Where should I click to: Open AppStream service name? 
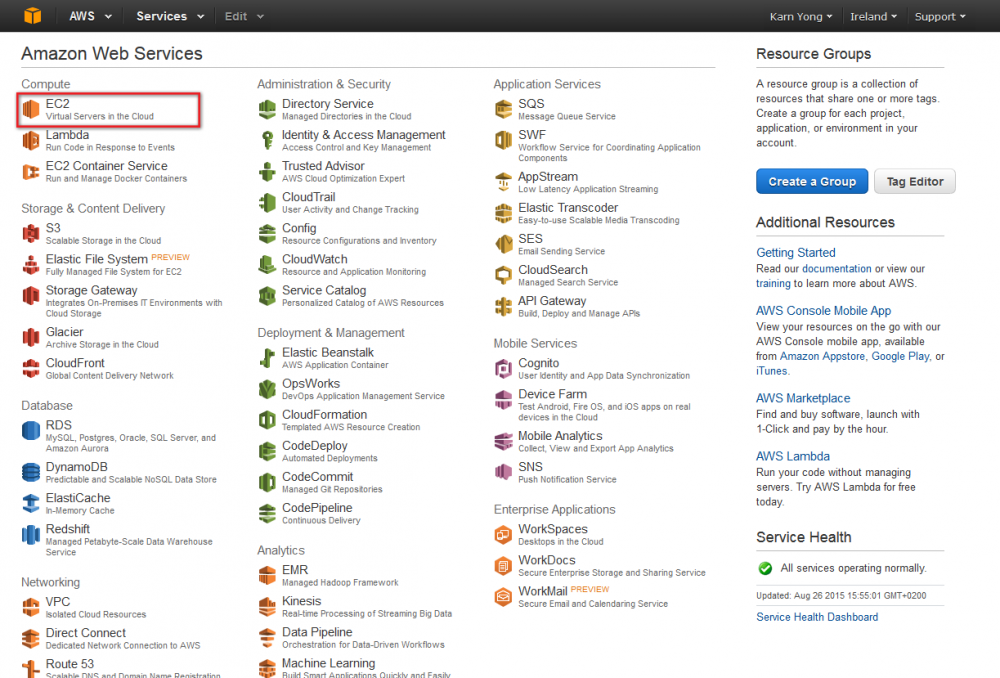pos(548,177)
